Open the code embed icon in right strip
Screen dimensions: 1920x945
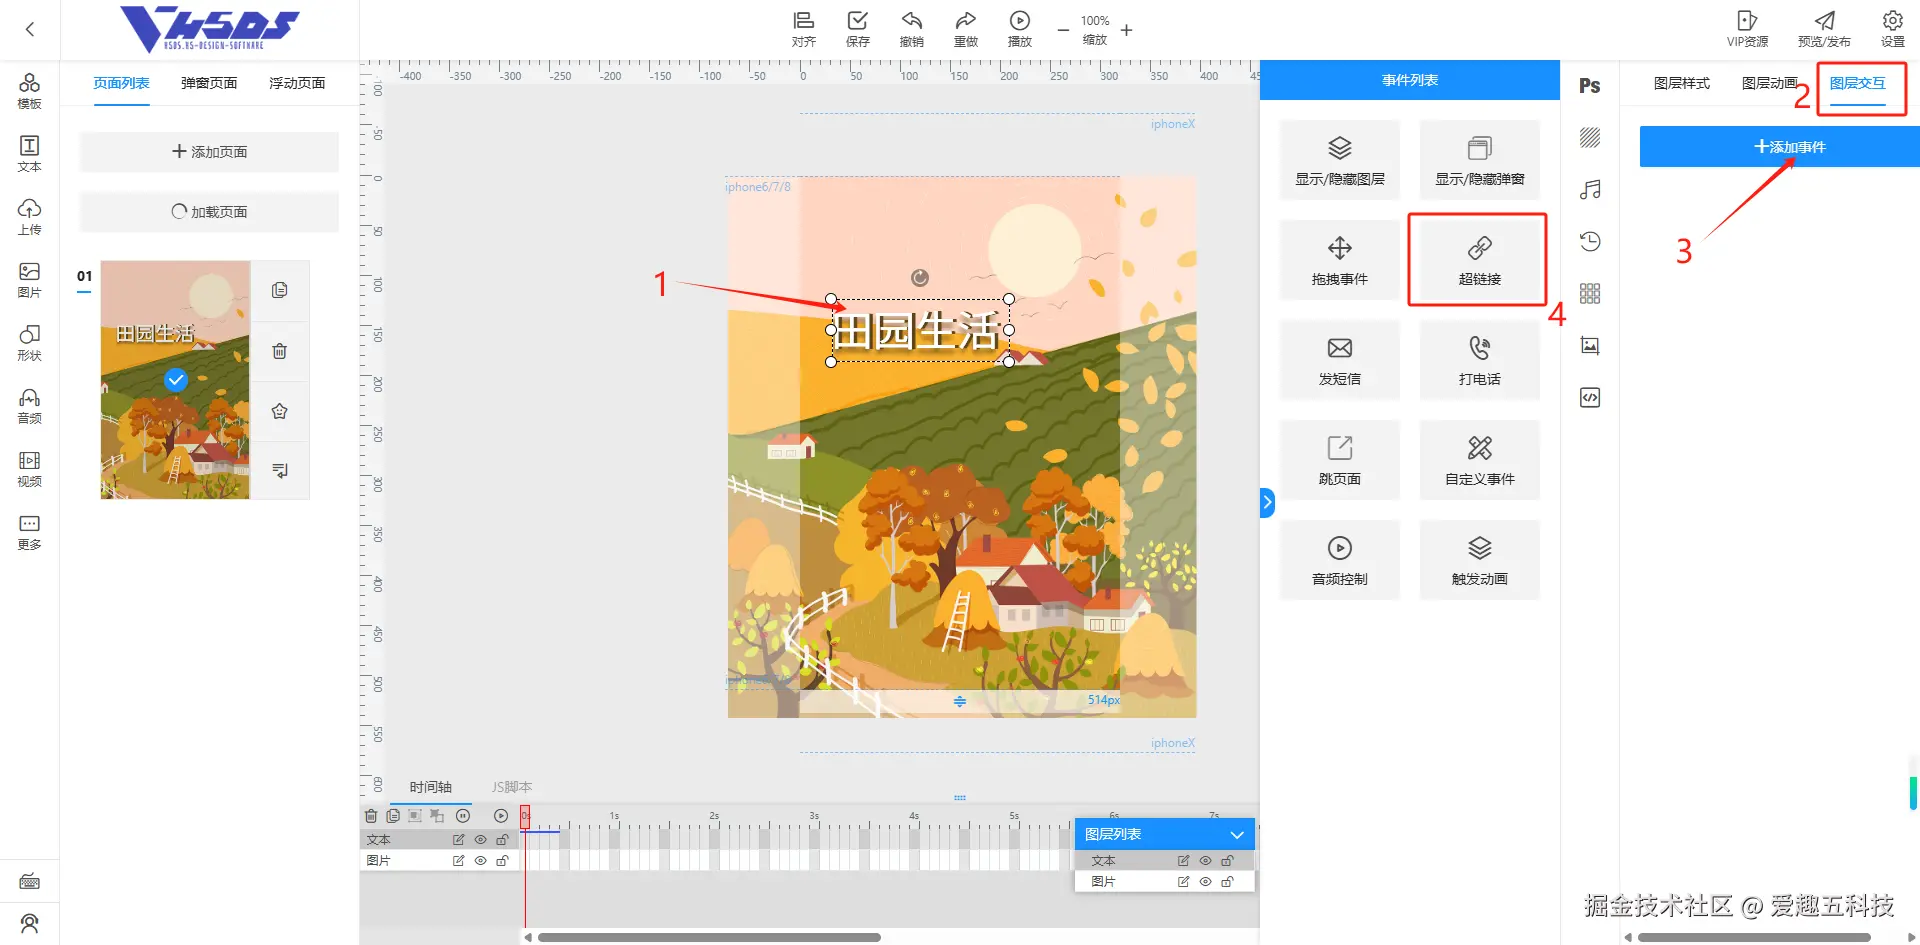(x=1590, y=397)
